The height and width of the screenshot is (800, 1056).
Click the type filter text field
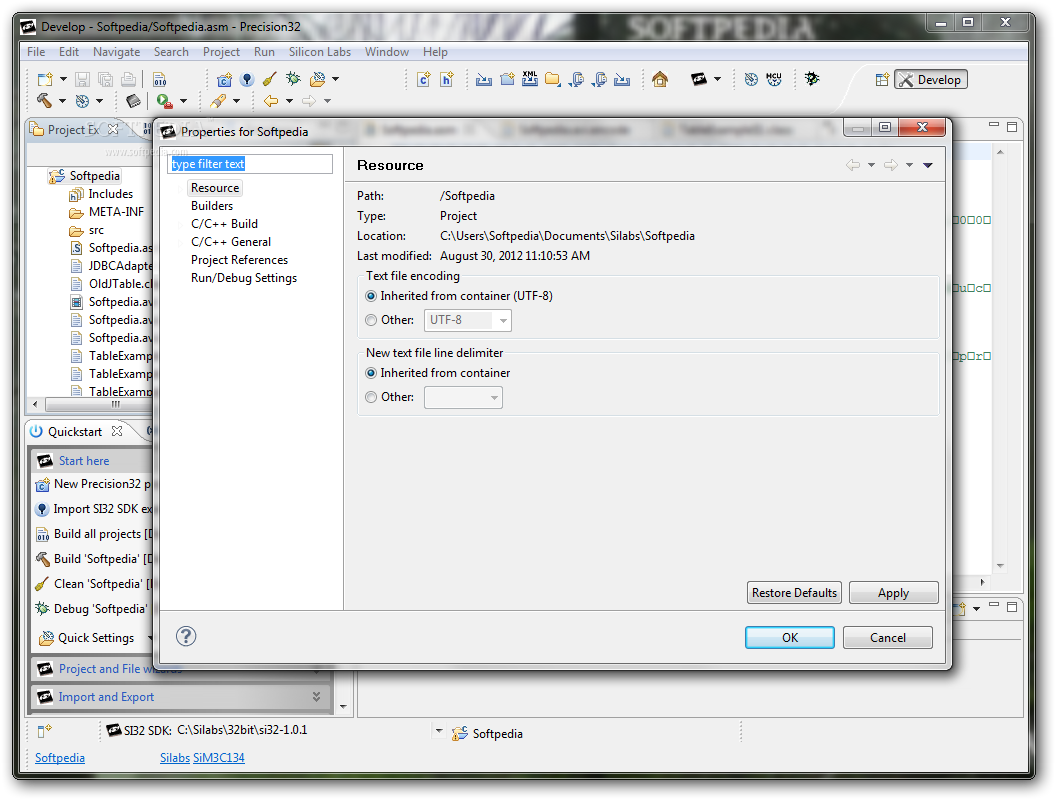point(250,164)
